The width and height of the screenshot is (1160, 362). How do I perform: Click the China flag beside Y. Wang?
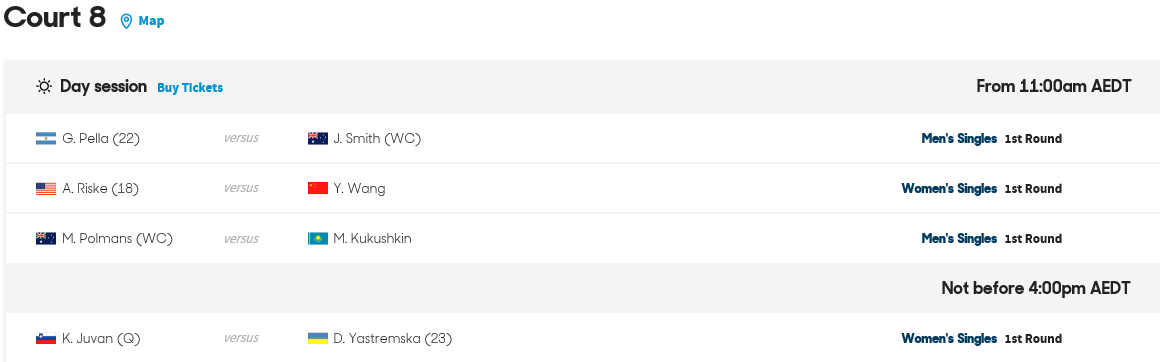(x=318, y=189)
